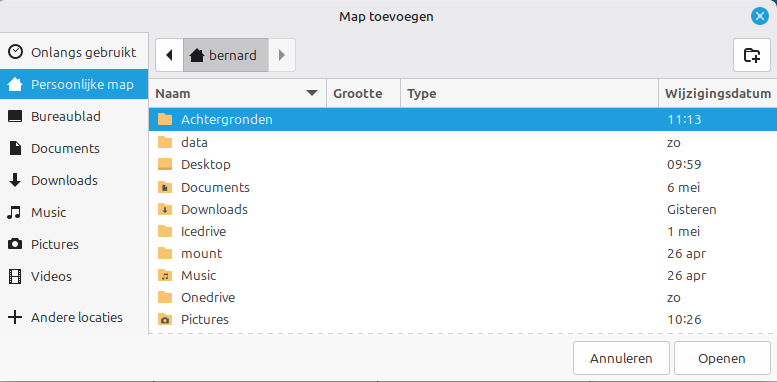
Task: Click the Pictures folder icon in list
Action: point(165,320)
